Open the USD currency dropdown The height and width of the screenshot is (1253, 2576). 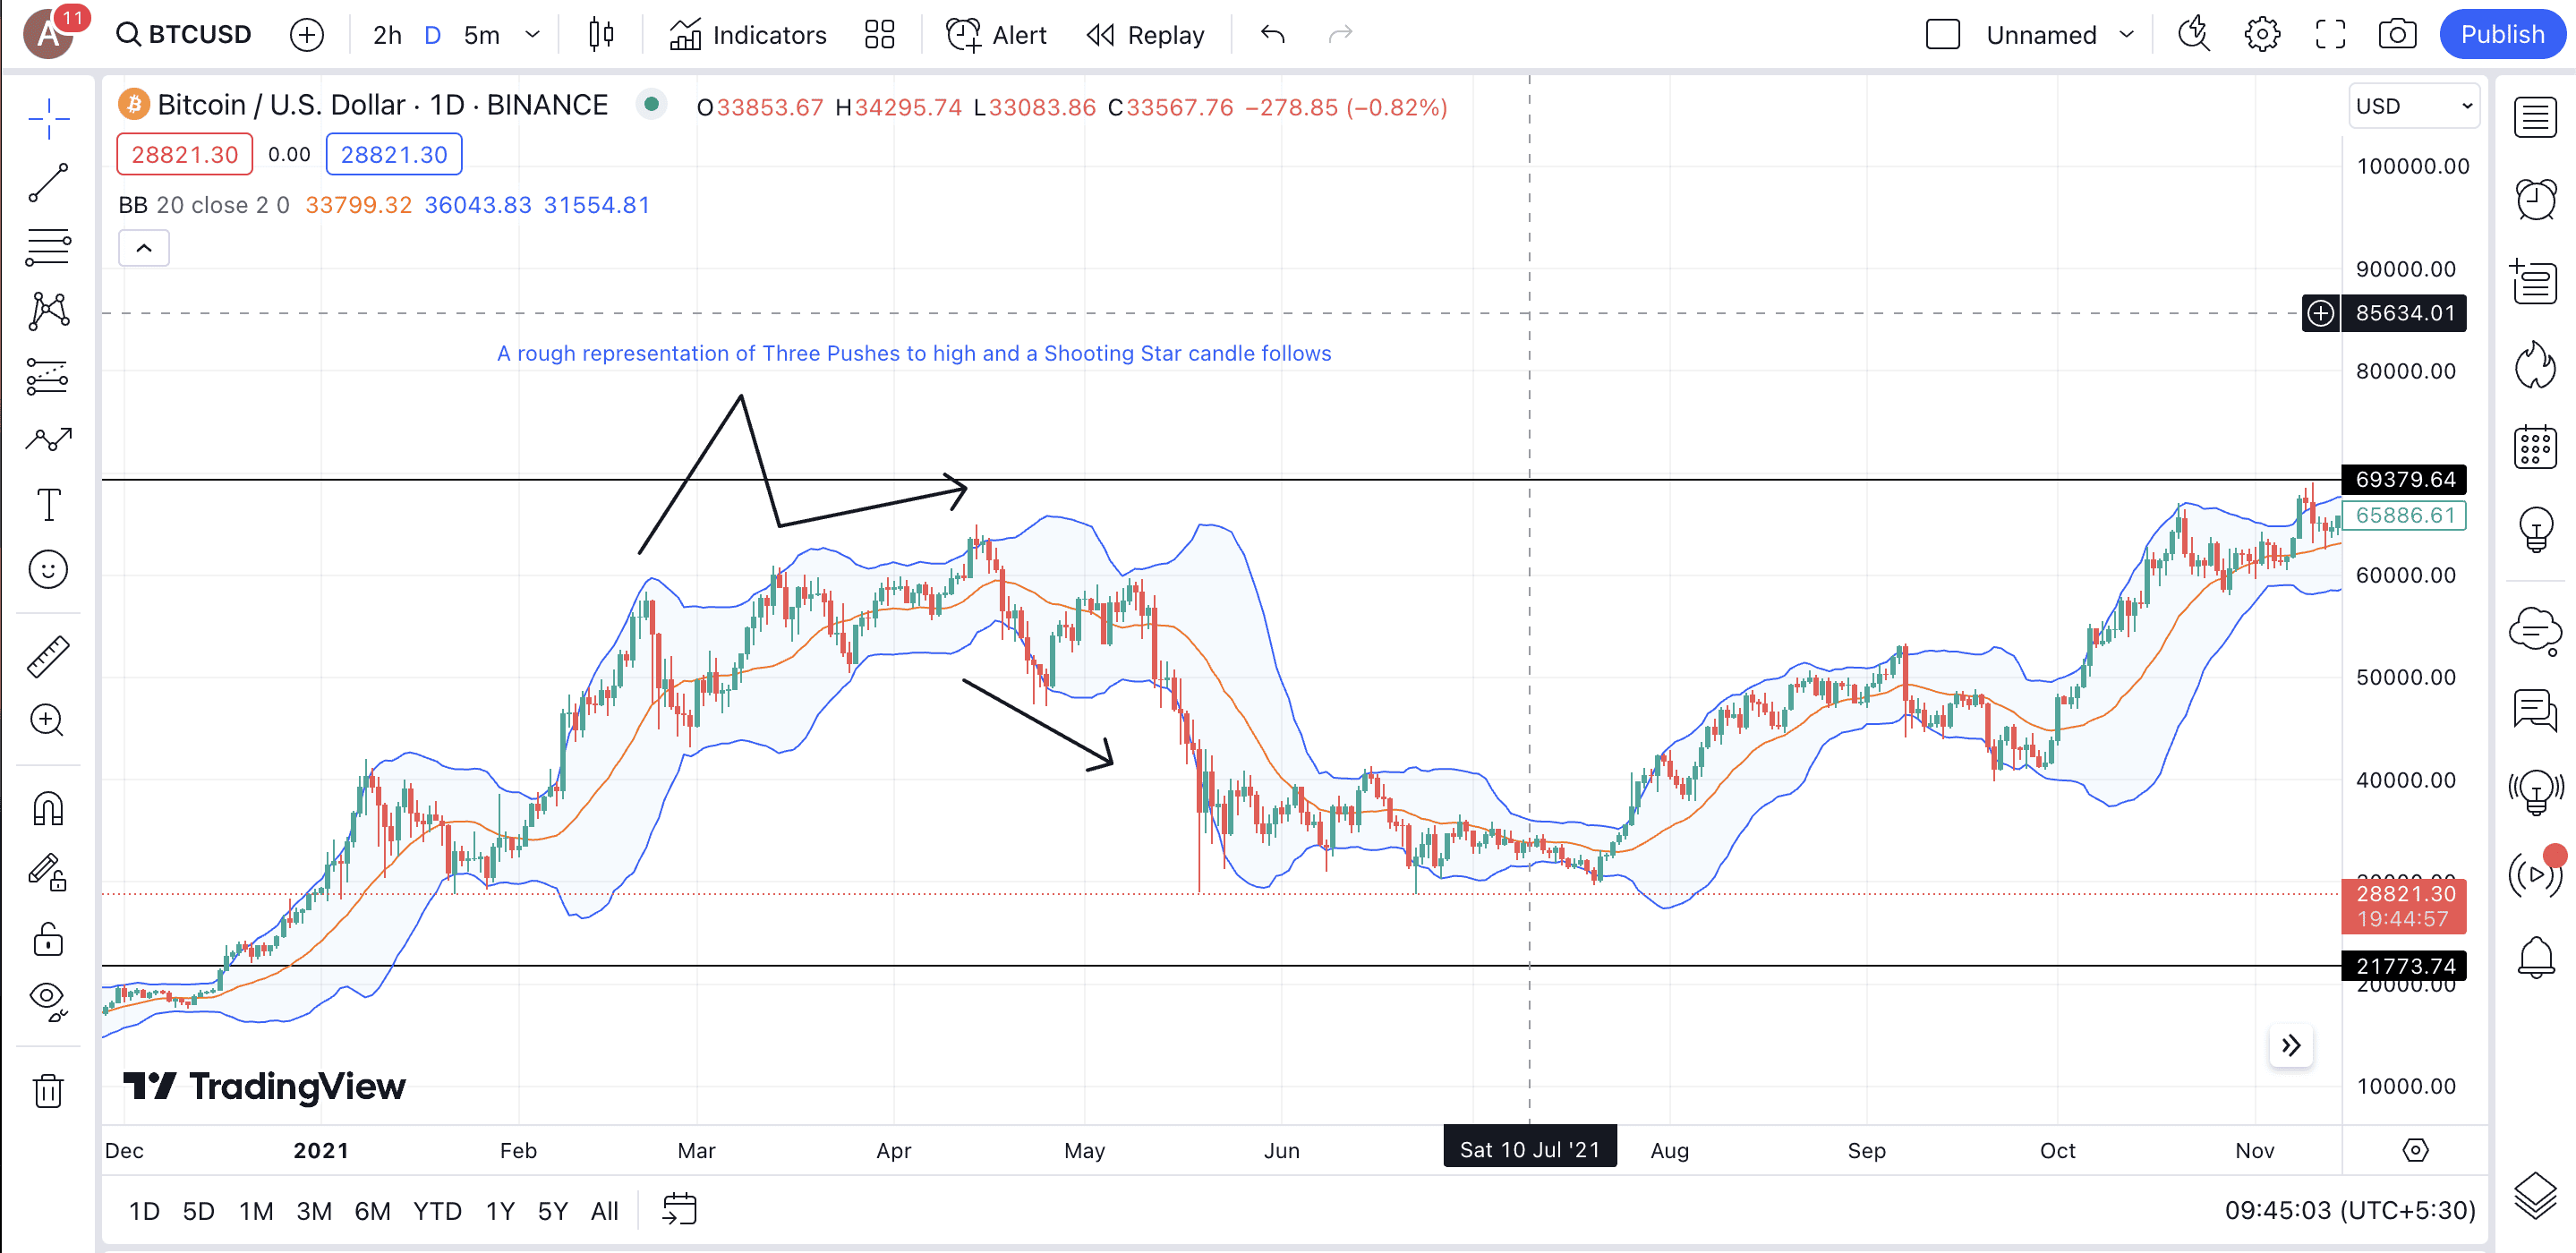[x=2412, y=106]
